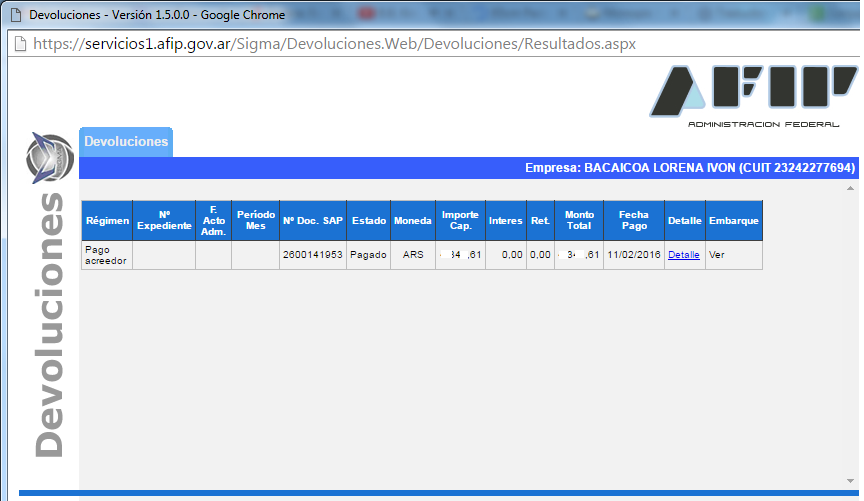Open the Detalle link for document 2600141953

click(x=684, y=255)
